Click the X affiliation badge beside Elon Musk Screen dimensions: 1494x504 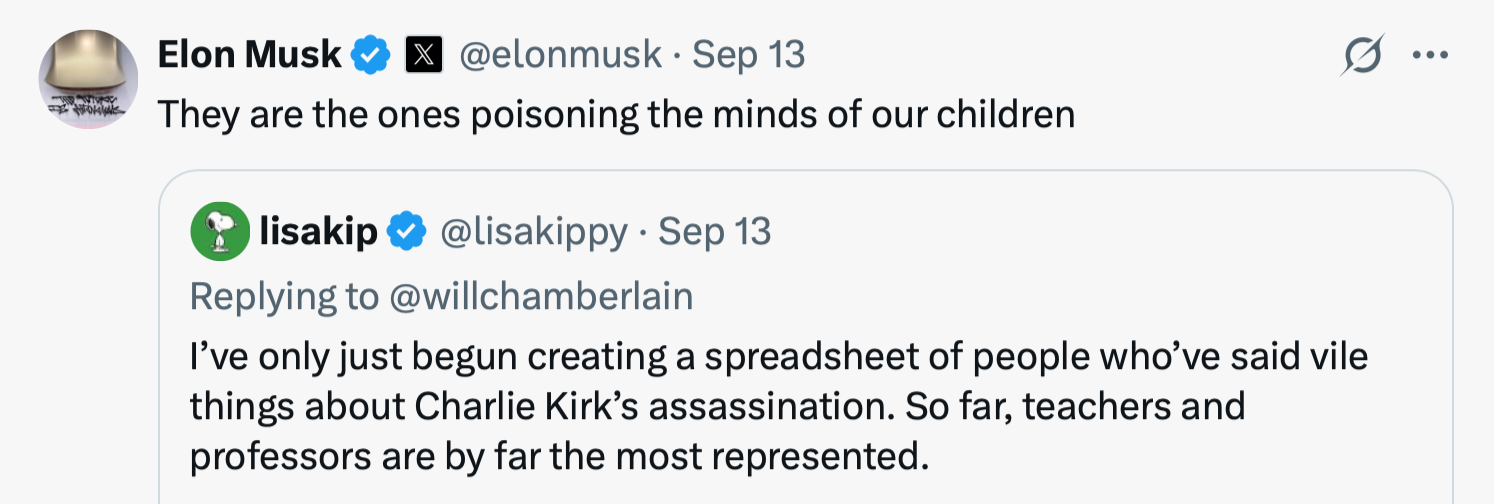[x=423, y=55]
